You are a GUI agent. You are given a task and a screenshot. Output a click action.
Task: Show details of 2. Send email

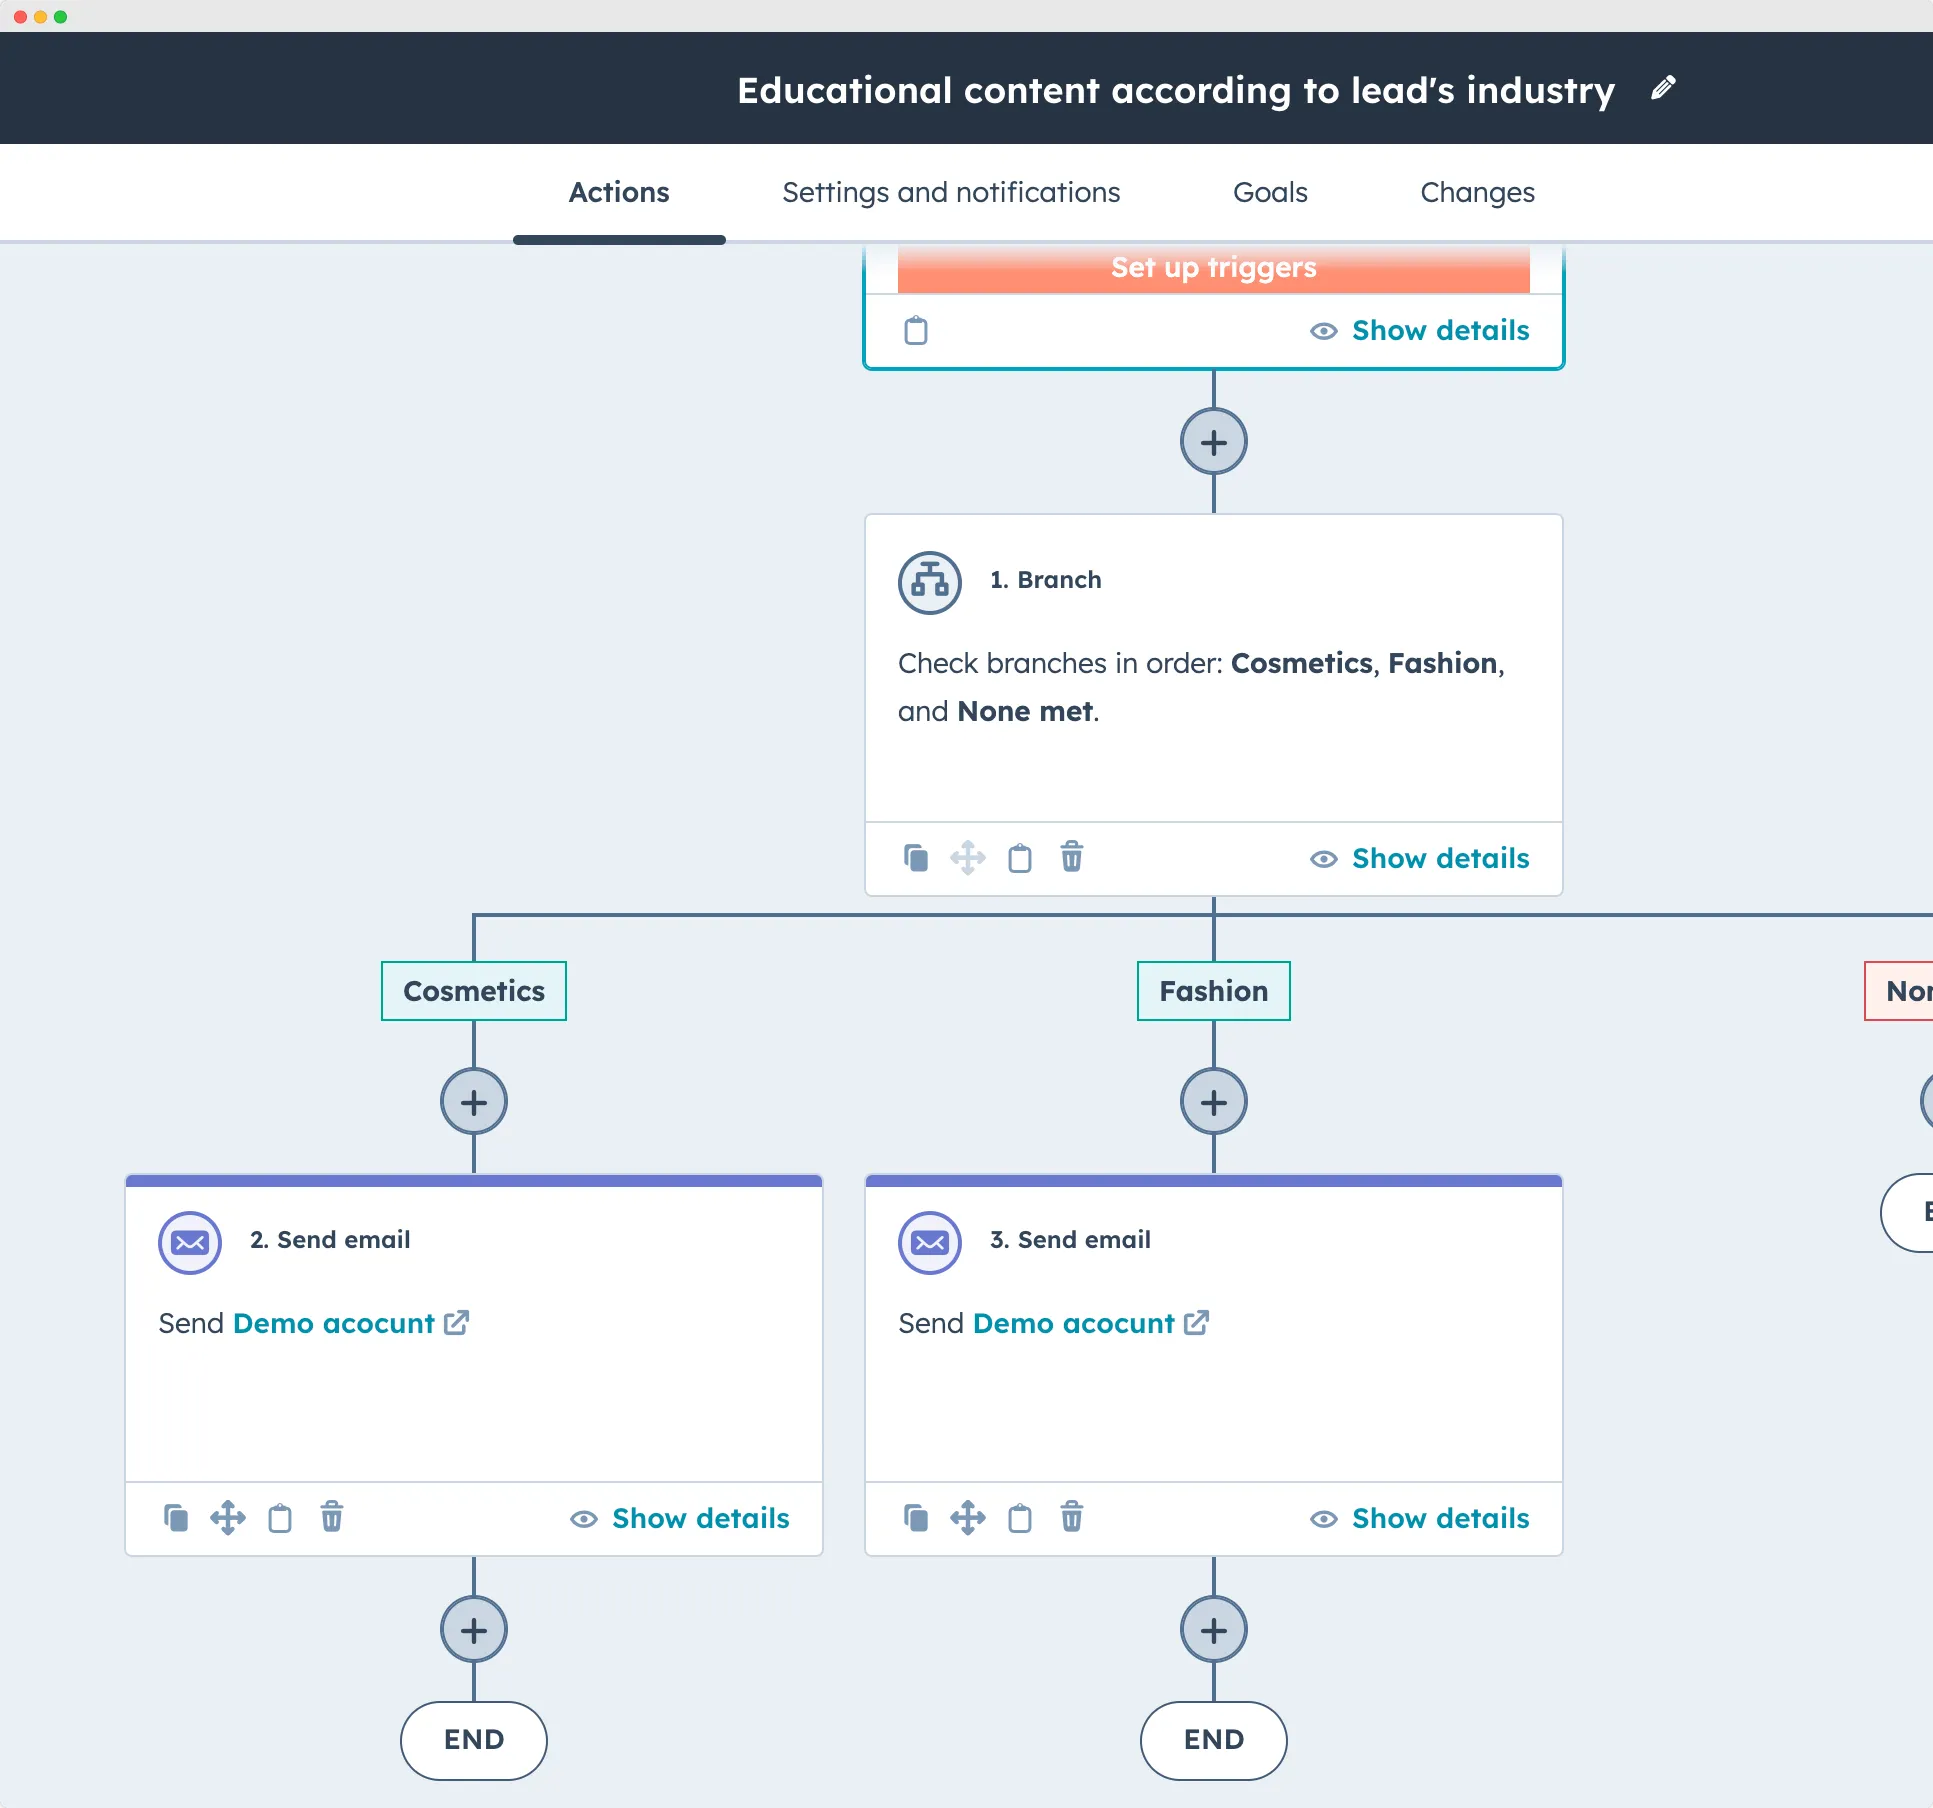click(680, 1519)
